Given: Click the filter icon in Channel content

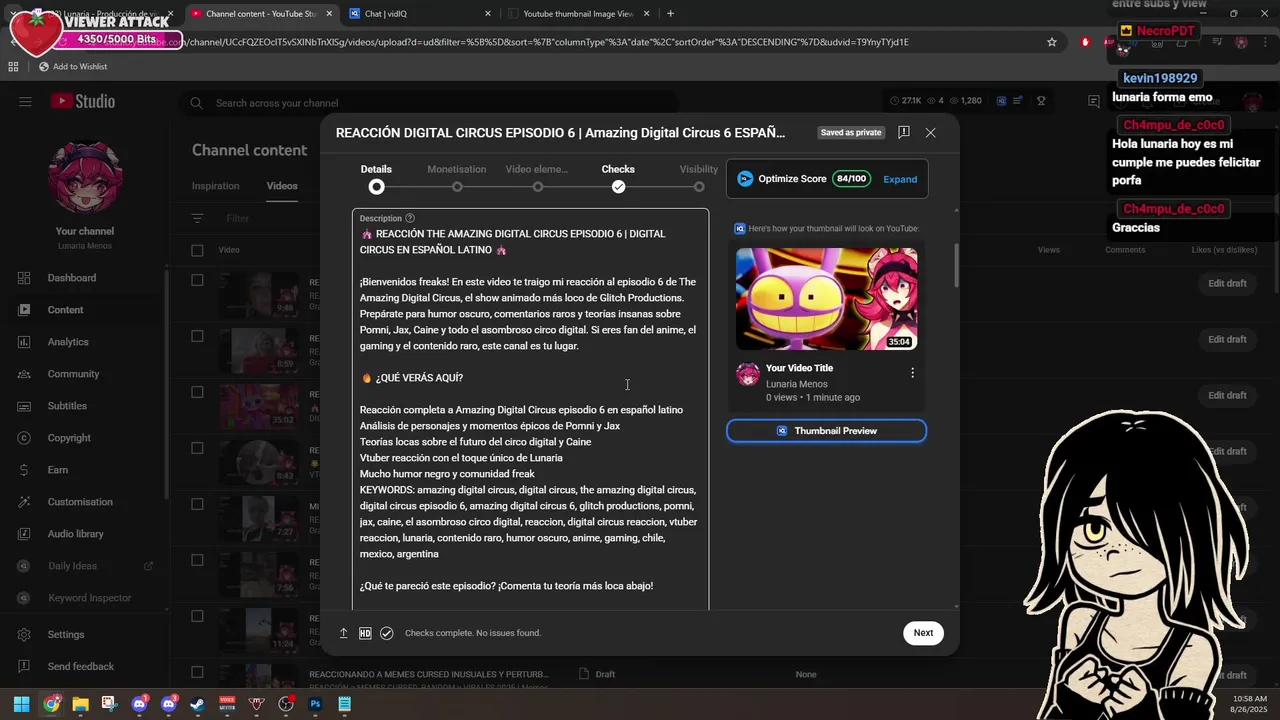Looking at the screenshot, I should point(197,218).
